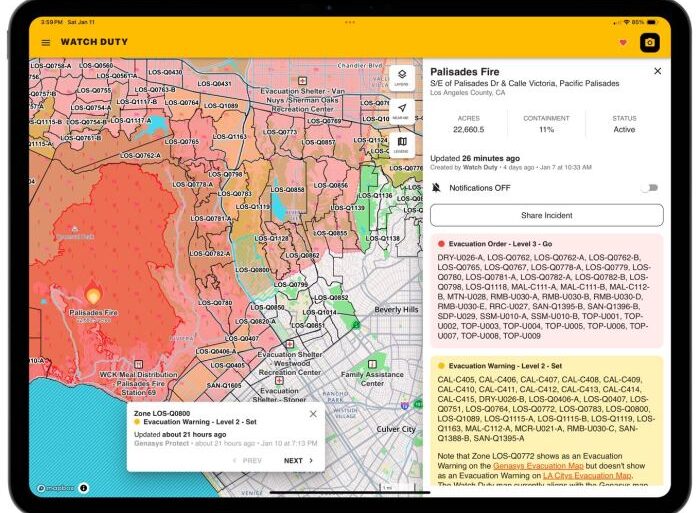The image size is (700, 513).
Task: Click zone label SAN-Q1605 on map
Action: tap(224, 385)
